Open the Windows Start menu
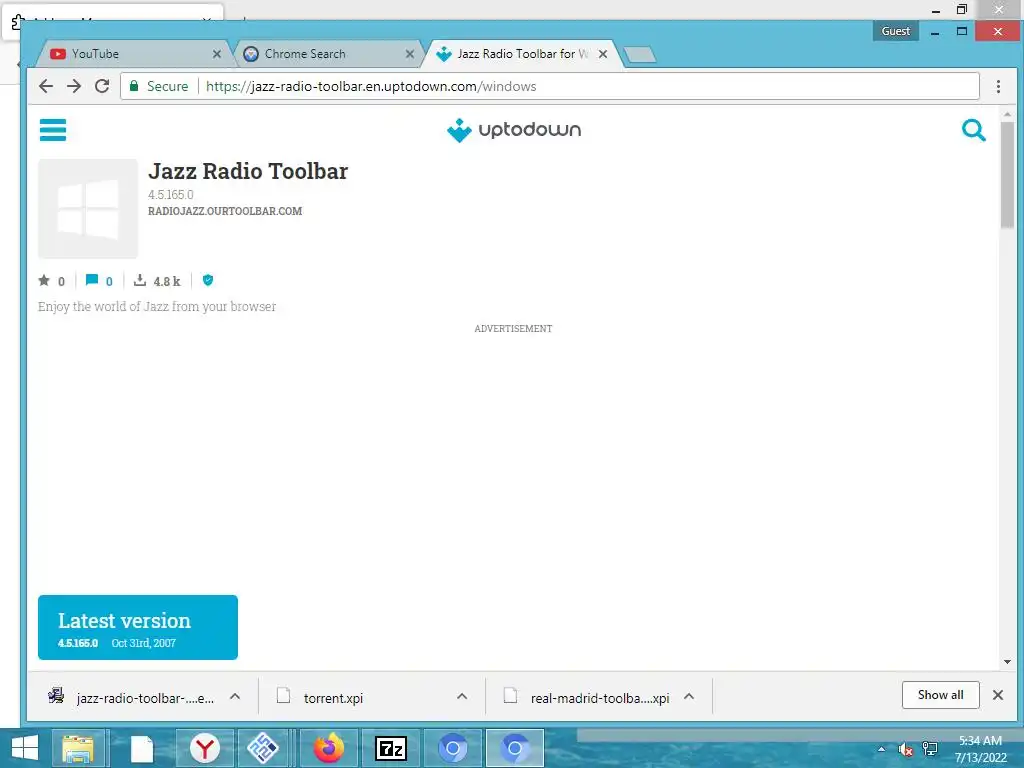 pos(25,748)
